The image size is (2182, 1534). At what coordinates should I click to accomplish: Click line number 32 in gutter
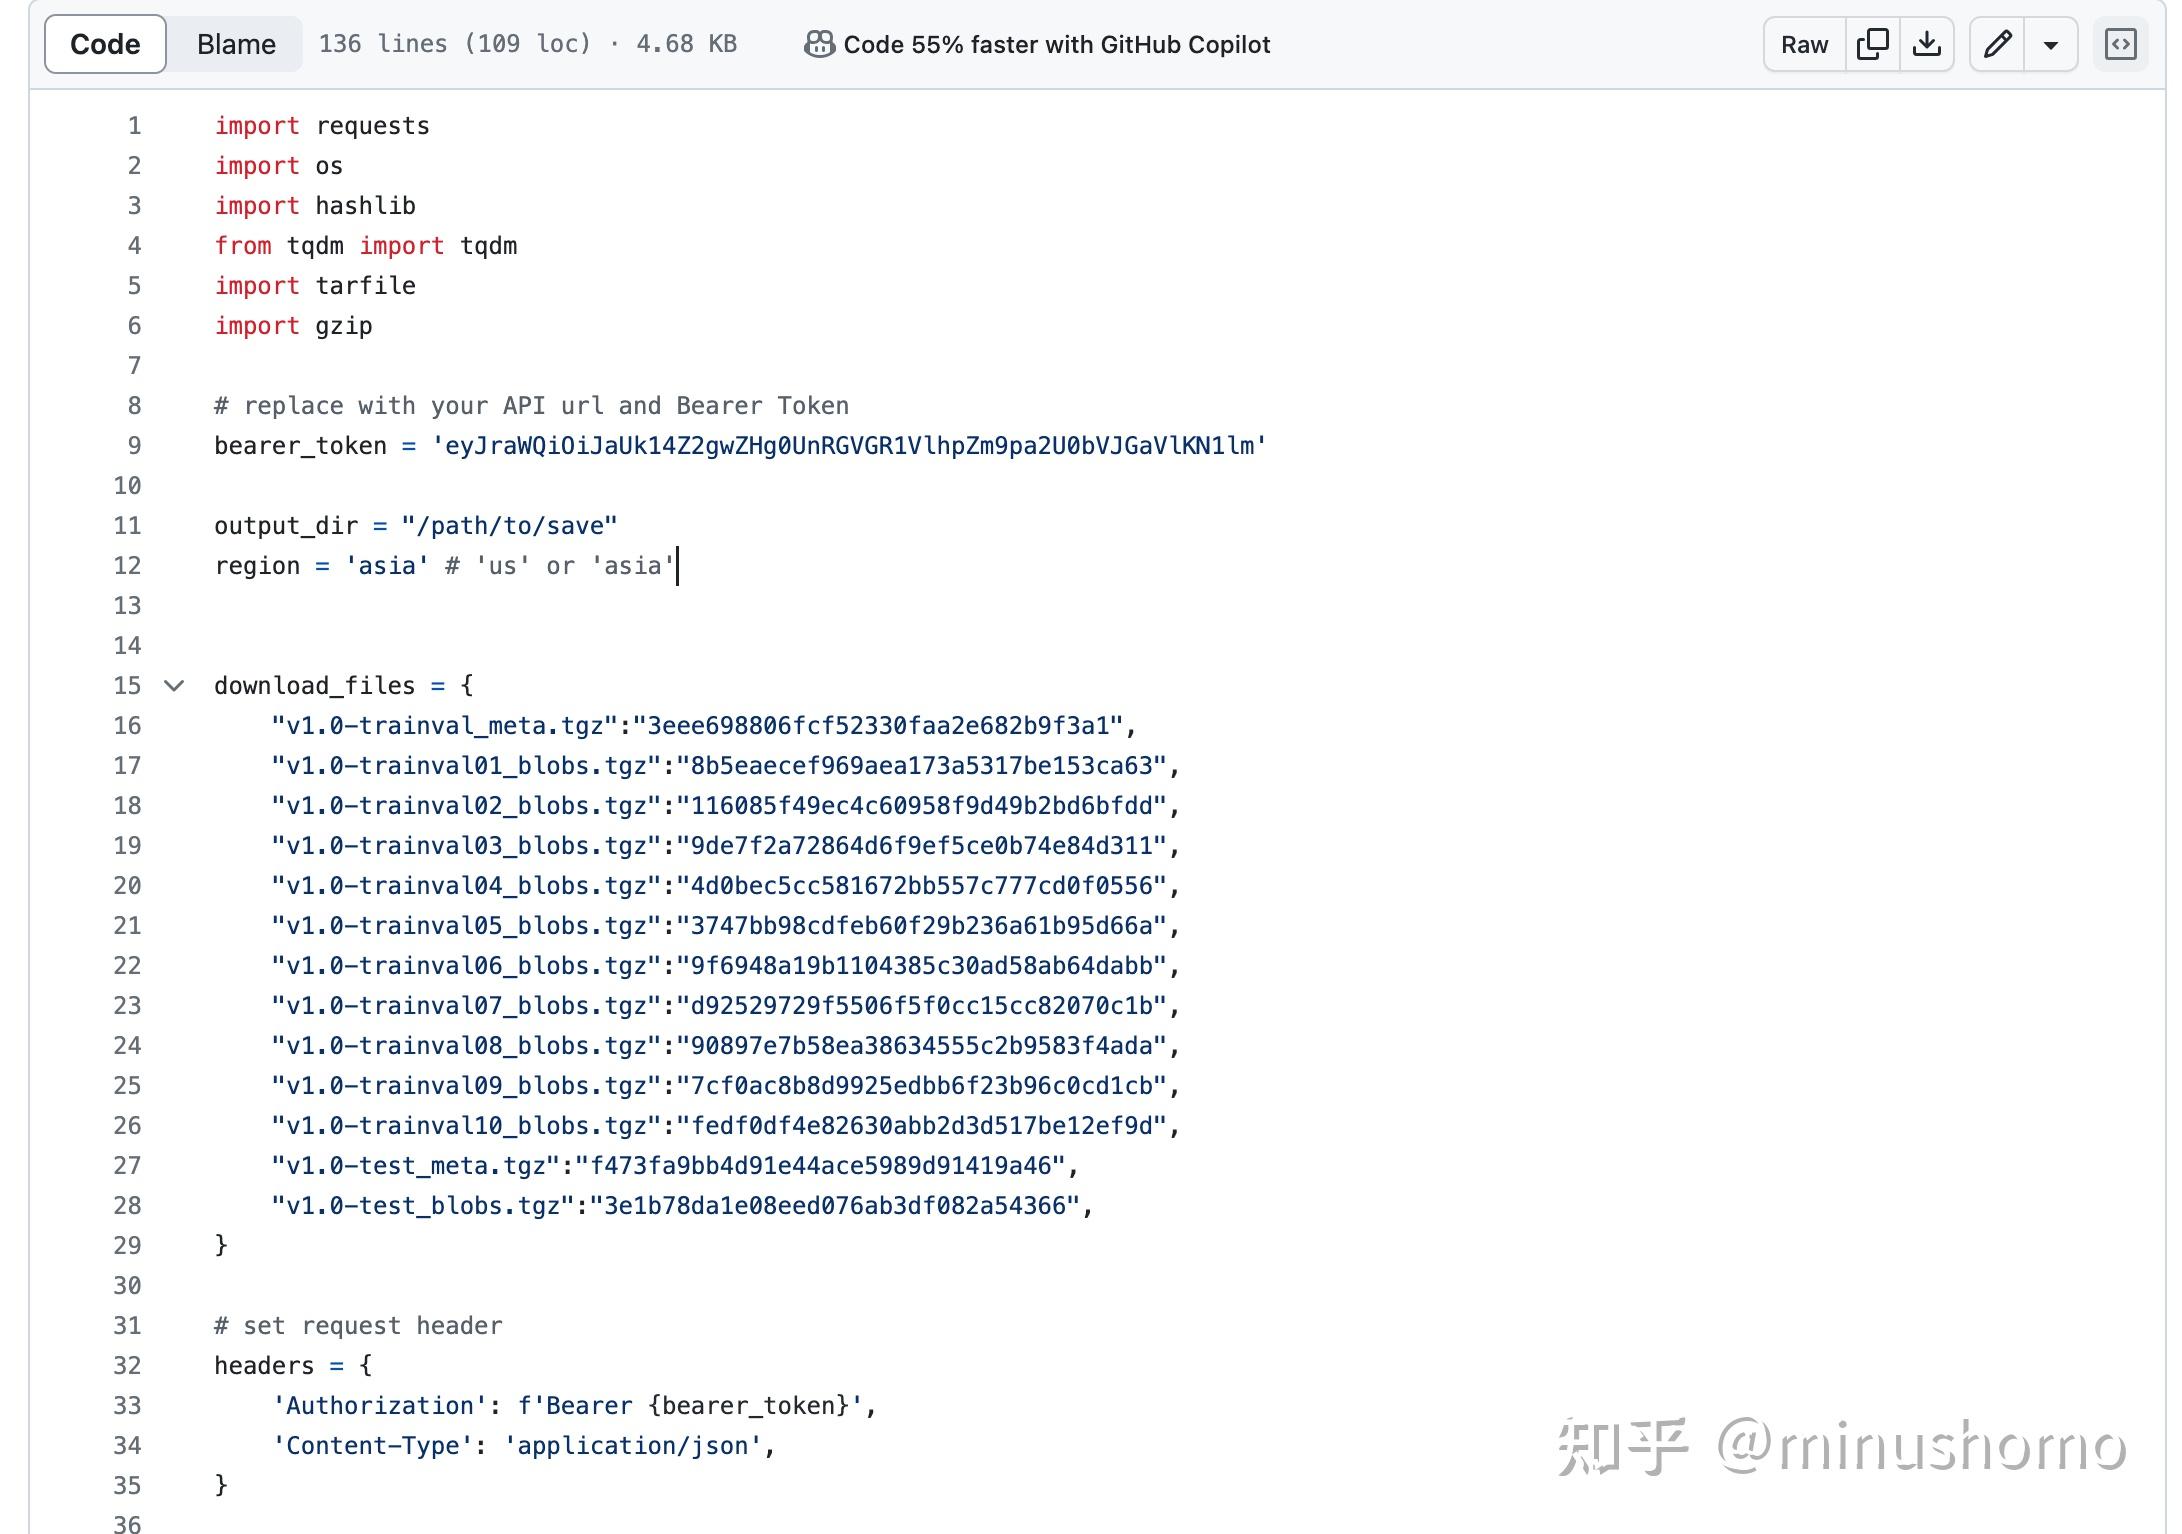tap(127, 1366)
